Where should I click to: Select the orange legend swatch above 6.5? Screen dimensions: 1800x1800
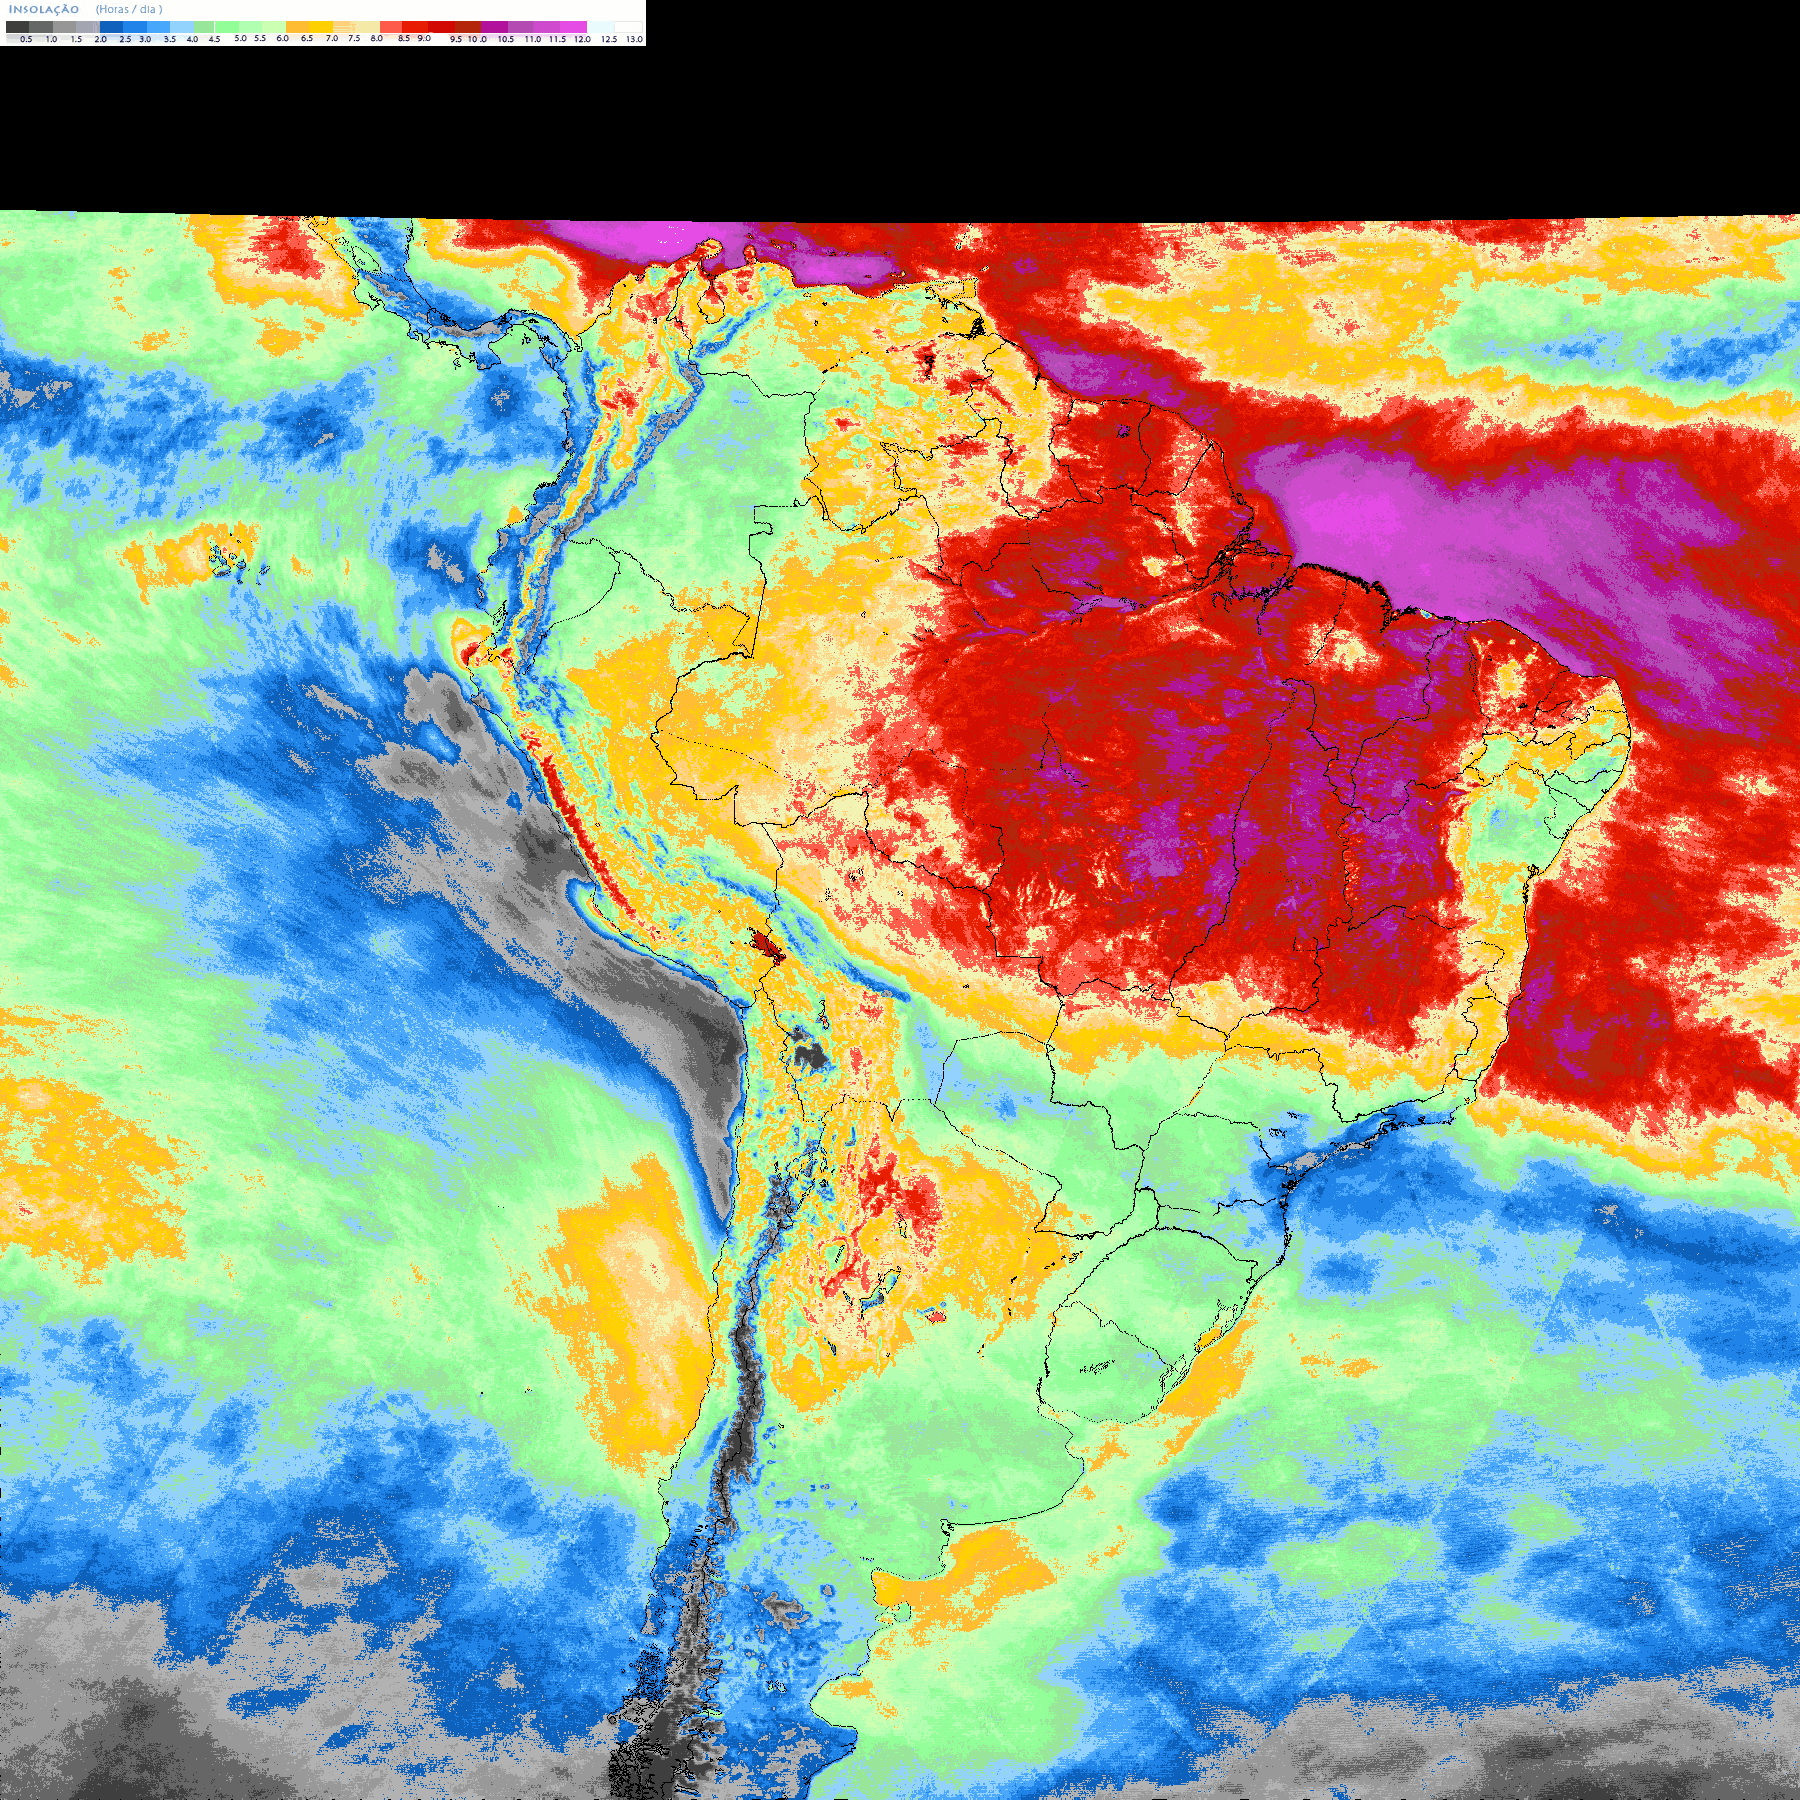coord(297,27)
